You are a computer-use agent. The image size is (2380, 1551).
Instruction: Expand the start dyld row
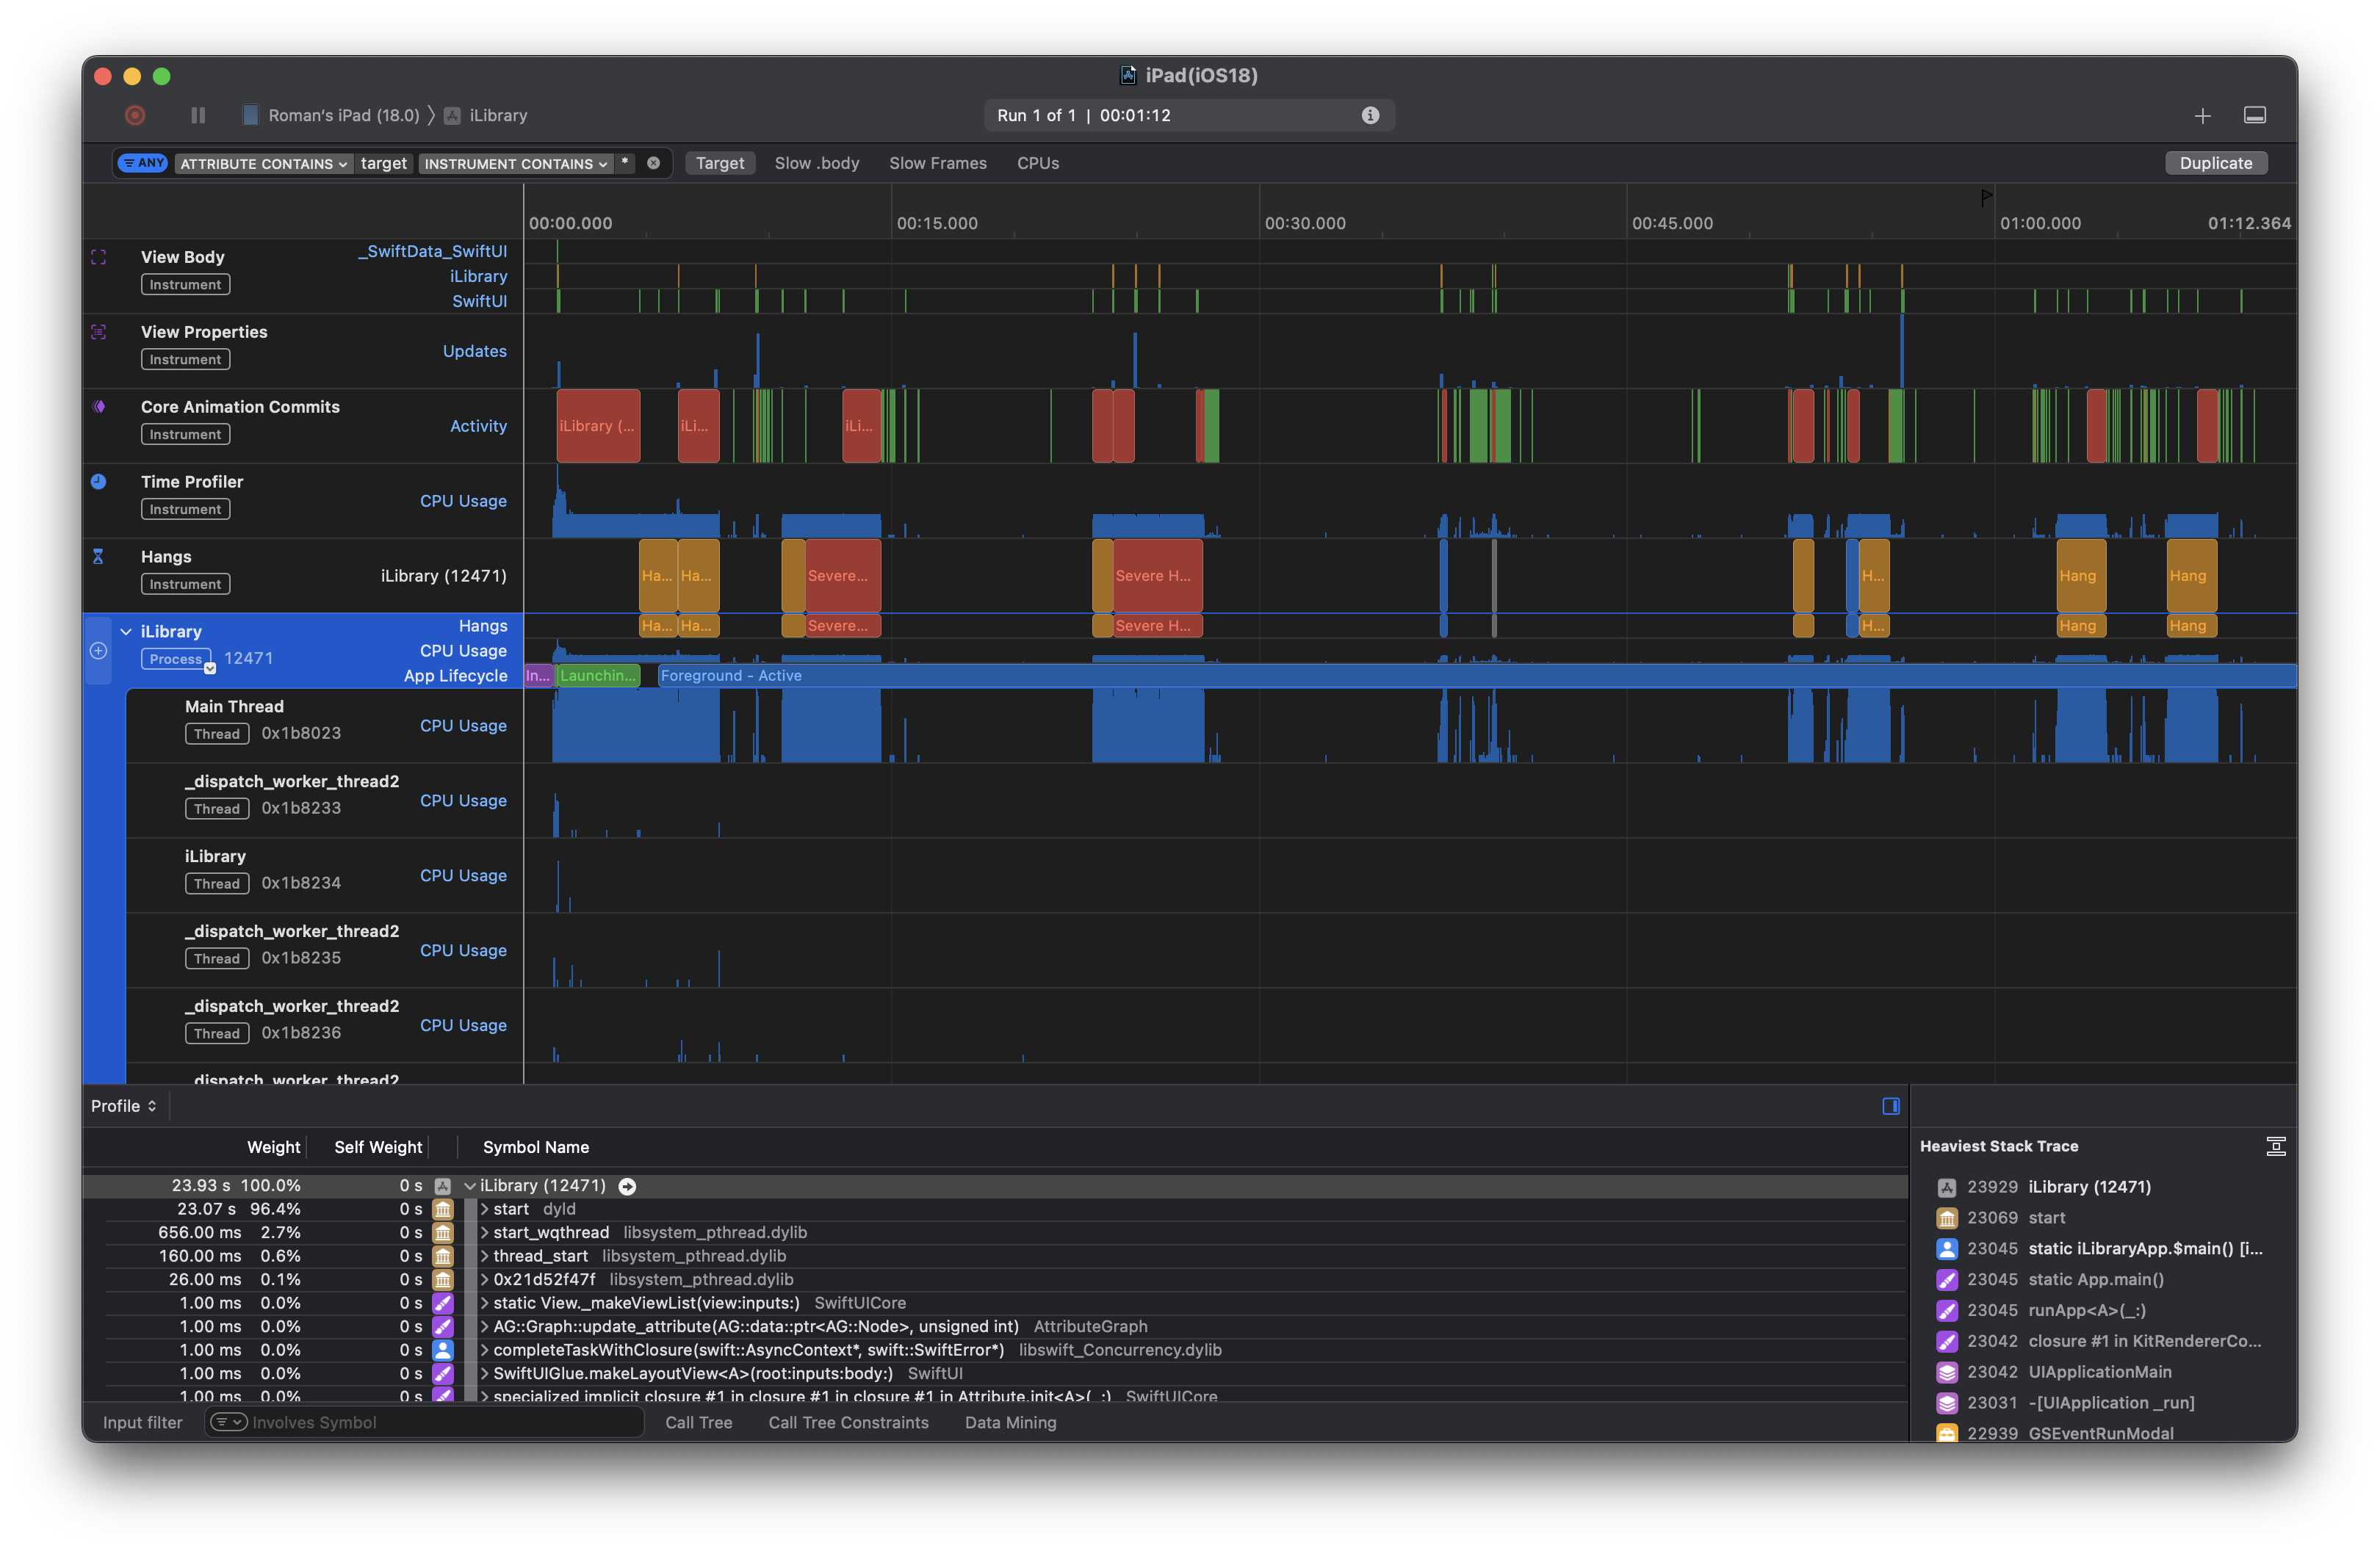(485, 1209)
